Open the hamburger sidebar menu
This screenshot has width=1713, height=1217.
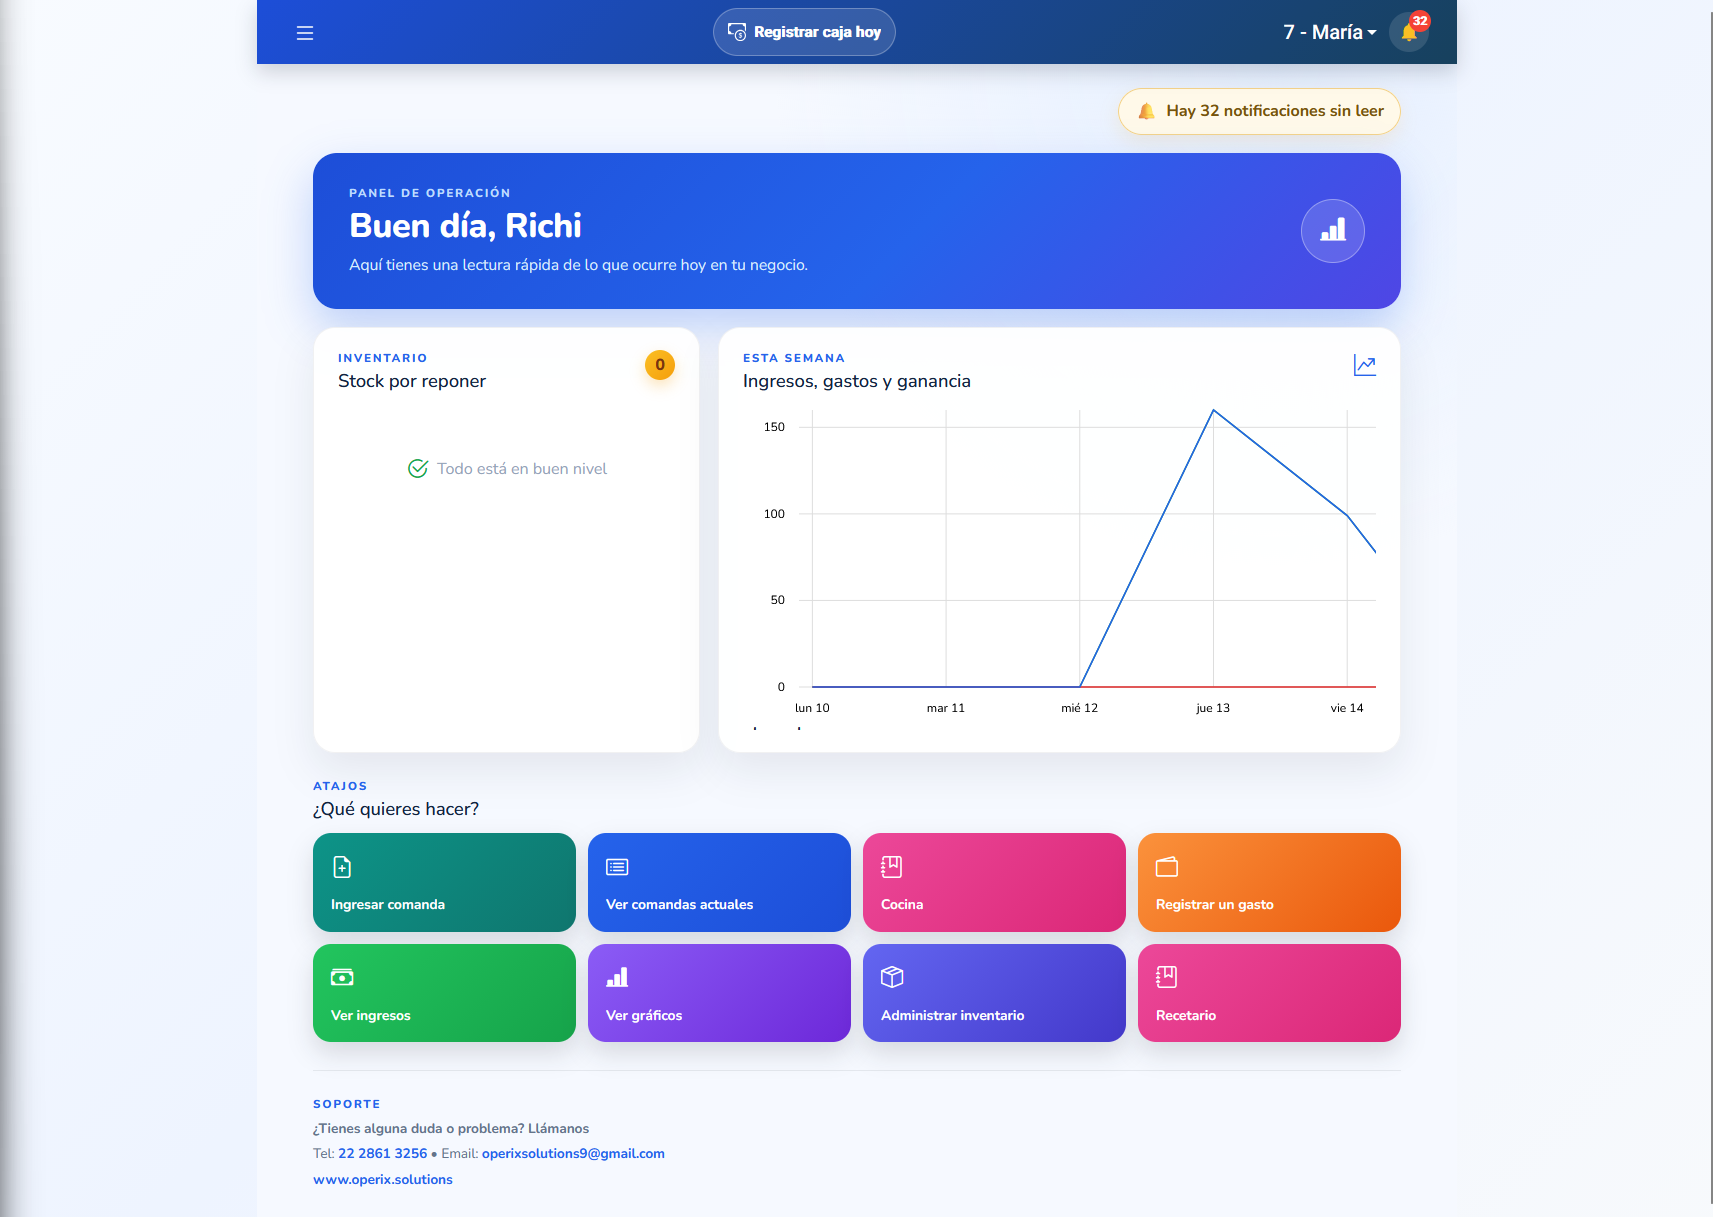tap(305, 33)
